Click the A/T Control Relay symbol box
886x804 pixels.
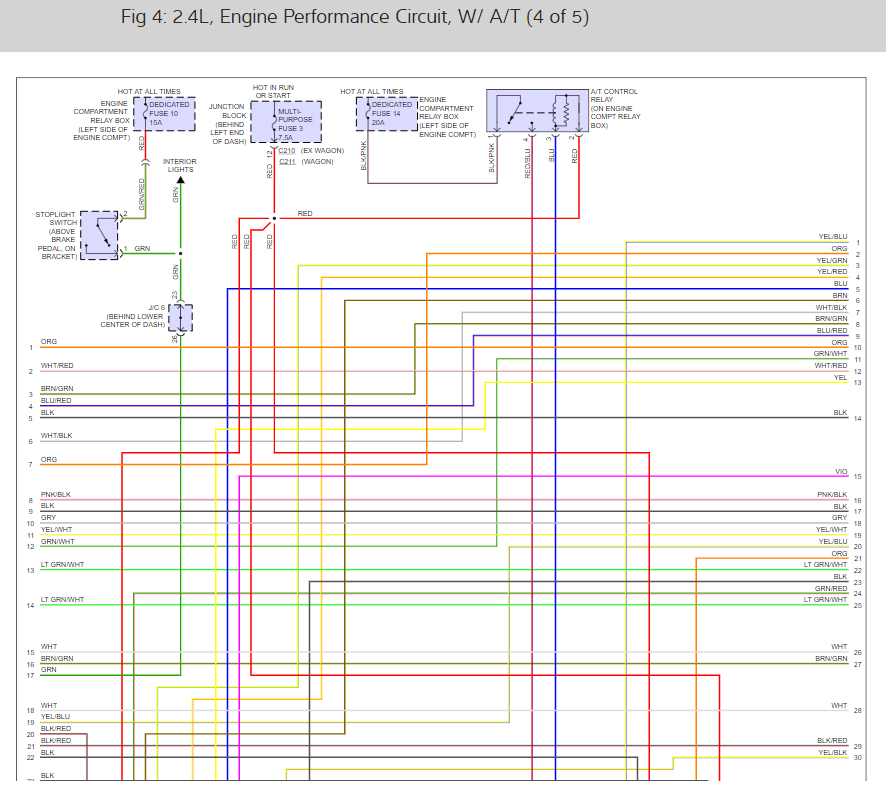[537, 110]
